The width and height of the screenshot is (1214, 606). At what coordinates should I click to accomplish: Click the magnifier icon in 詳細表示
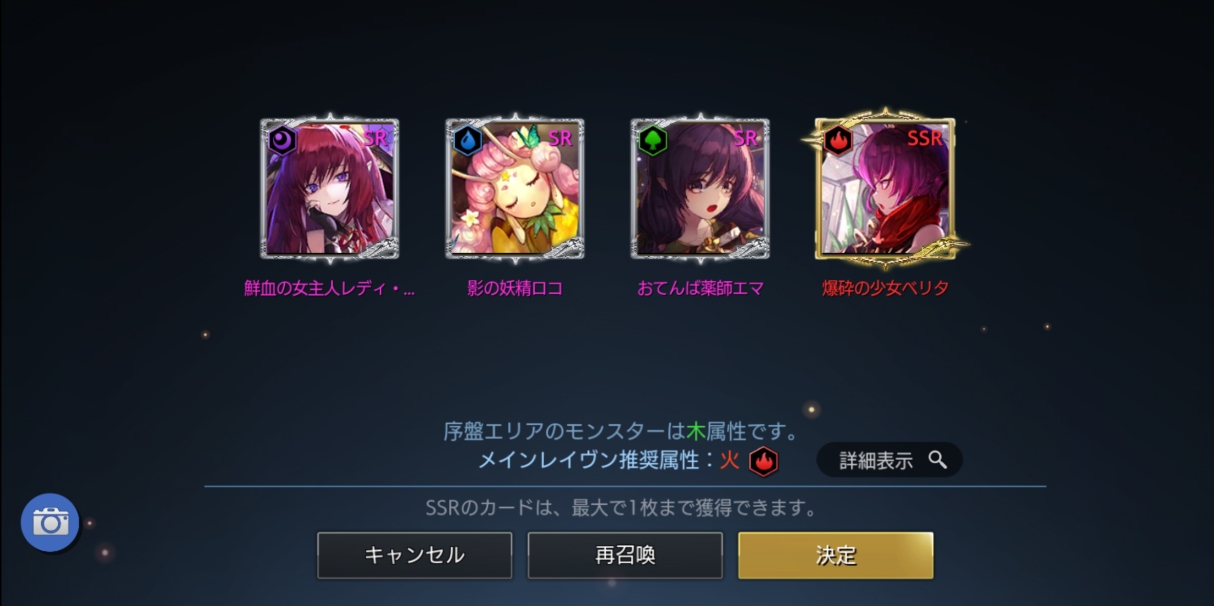tap(937, 460)
